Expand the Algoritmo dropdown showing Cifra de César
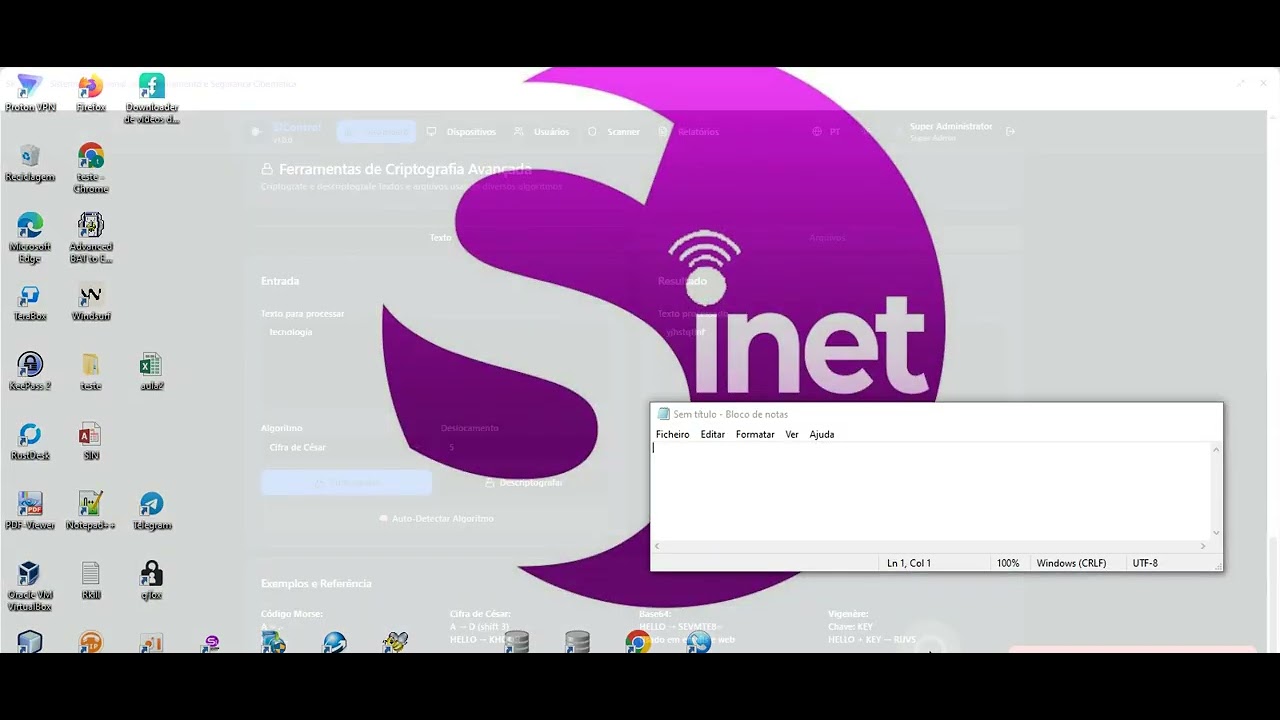 point(346,447)
